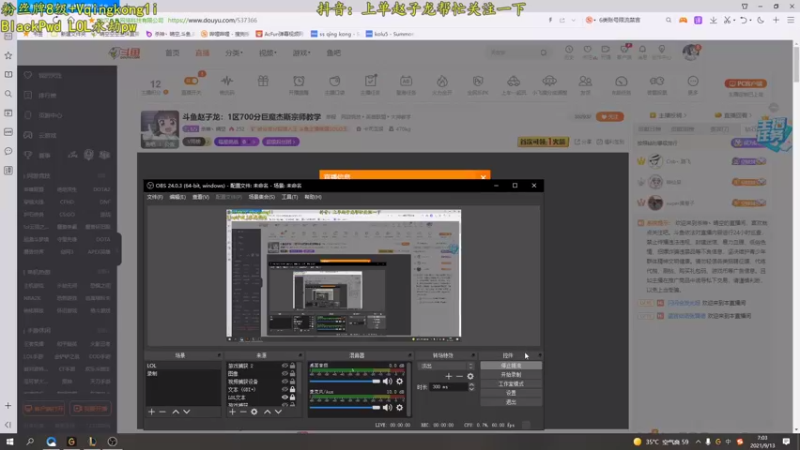This screenshot has width=800, height=450.
Task: Open Windows Start button on taskbar
Action: pyautogui.click(x=9, y=441)
